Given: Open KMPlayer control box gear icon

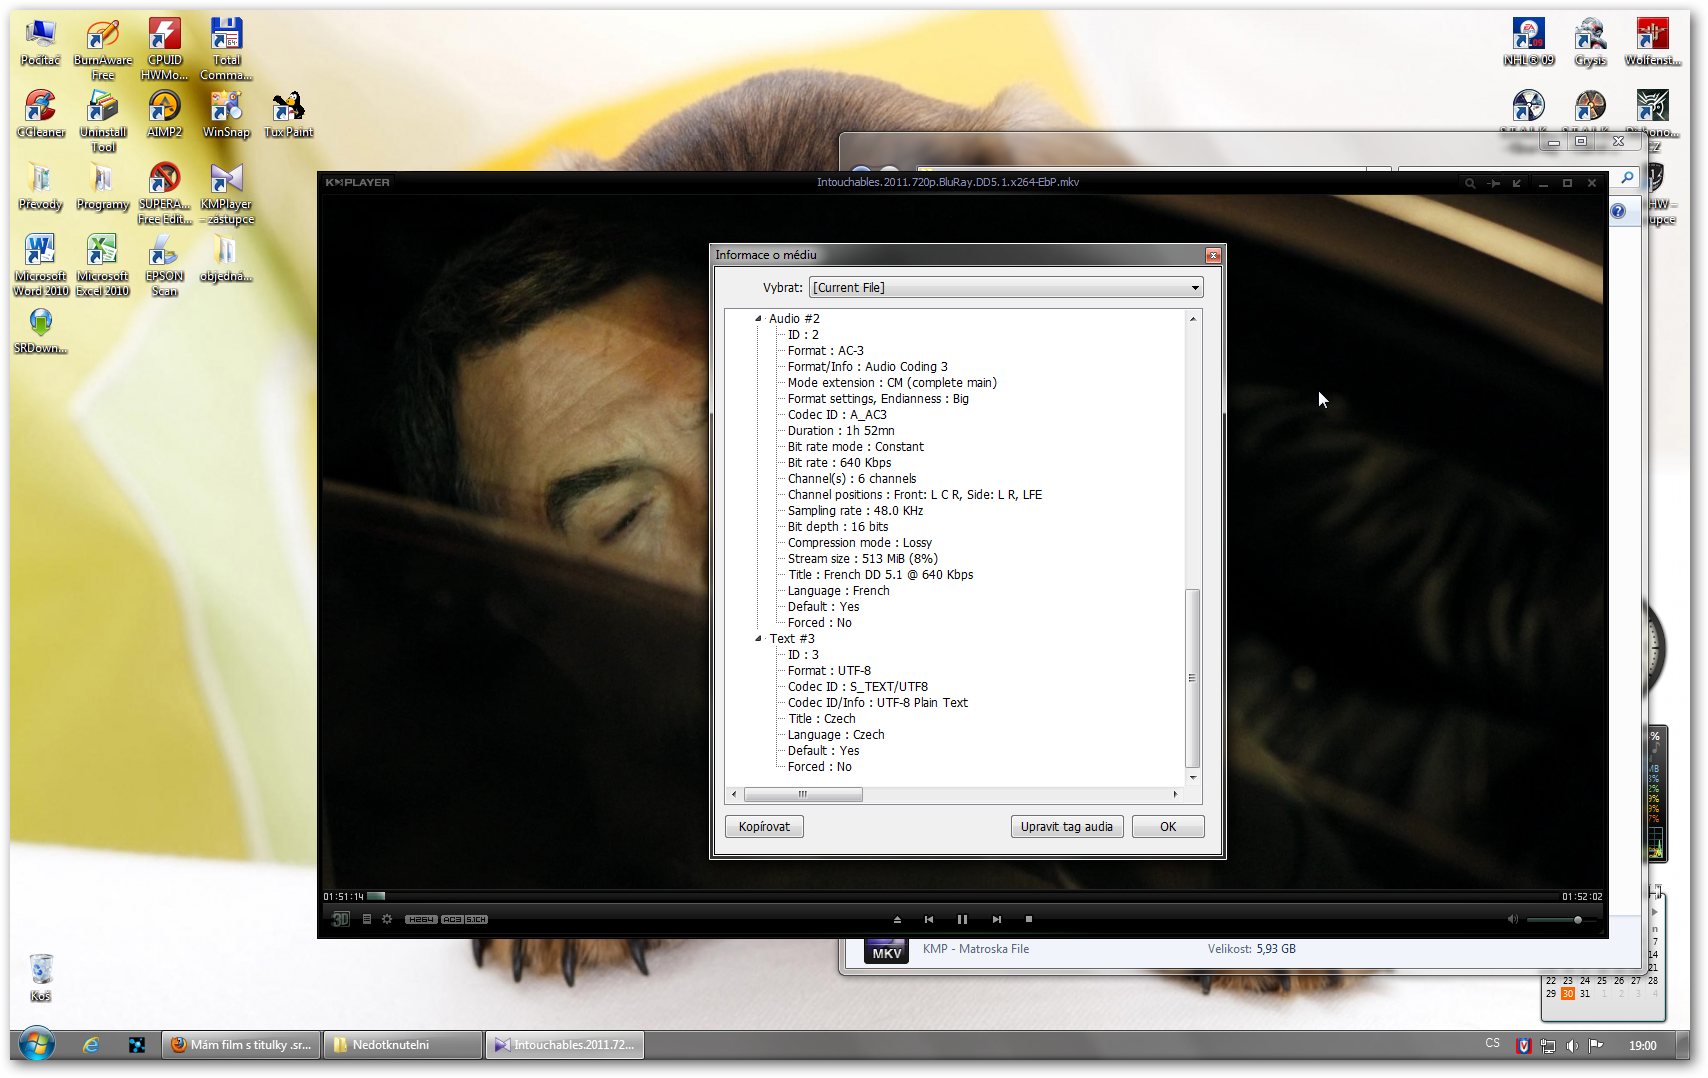Looking at the screenshot, I should click(x=387, y=919).
